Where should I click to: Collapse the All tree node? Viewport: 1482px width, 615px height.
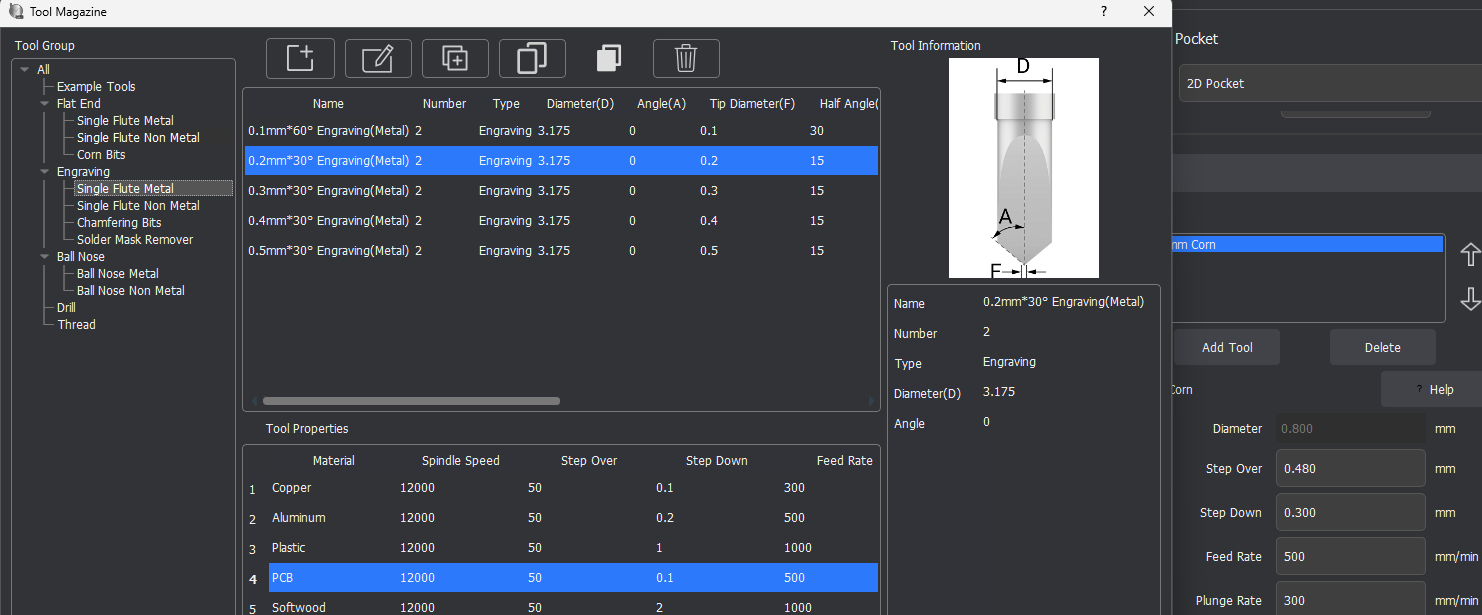pos(24,70)
